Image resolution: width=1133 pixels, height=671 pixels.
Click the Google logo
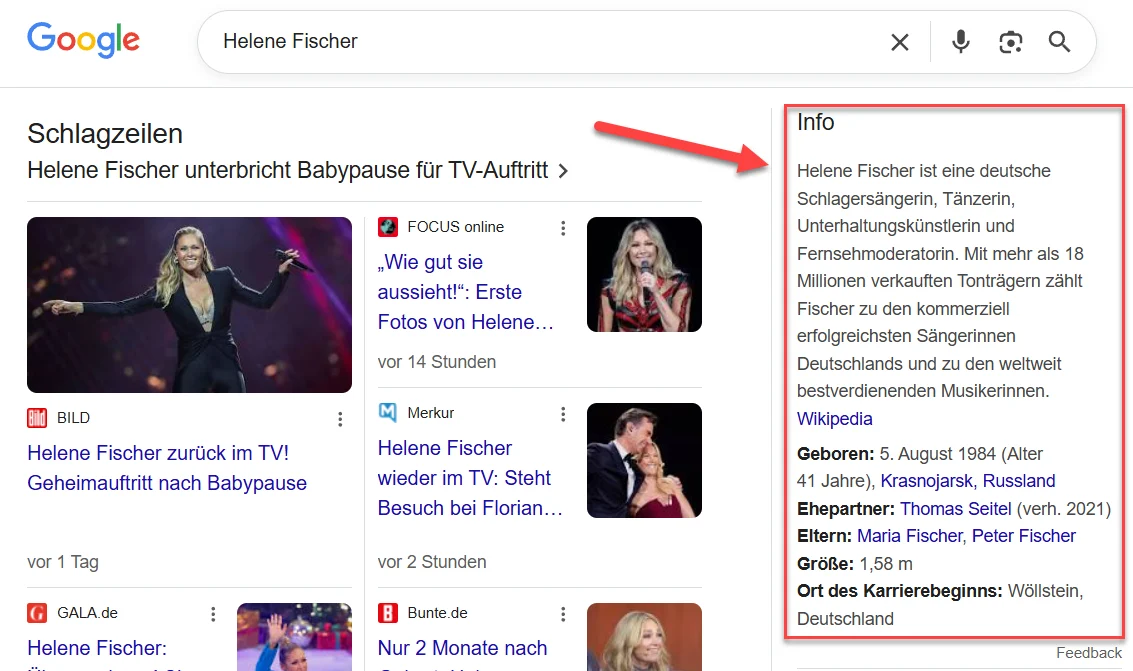[x=83, y=39]
